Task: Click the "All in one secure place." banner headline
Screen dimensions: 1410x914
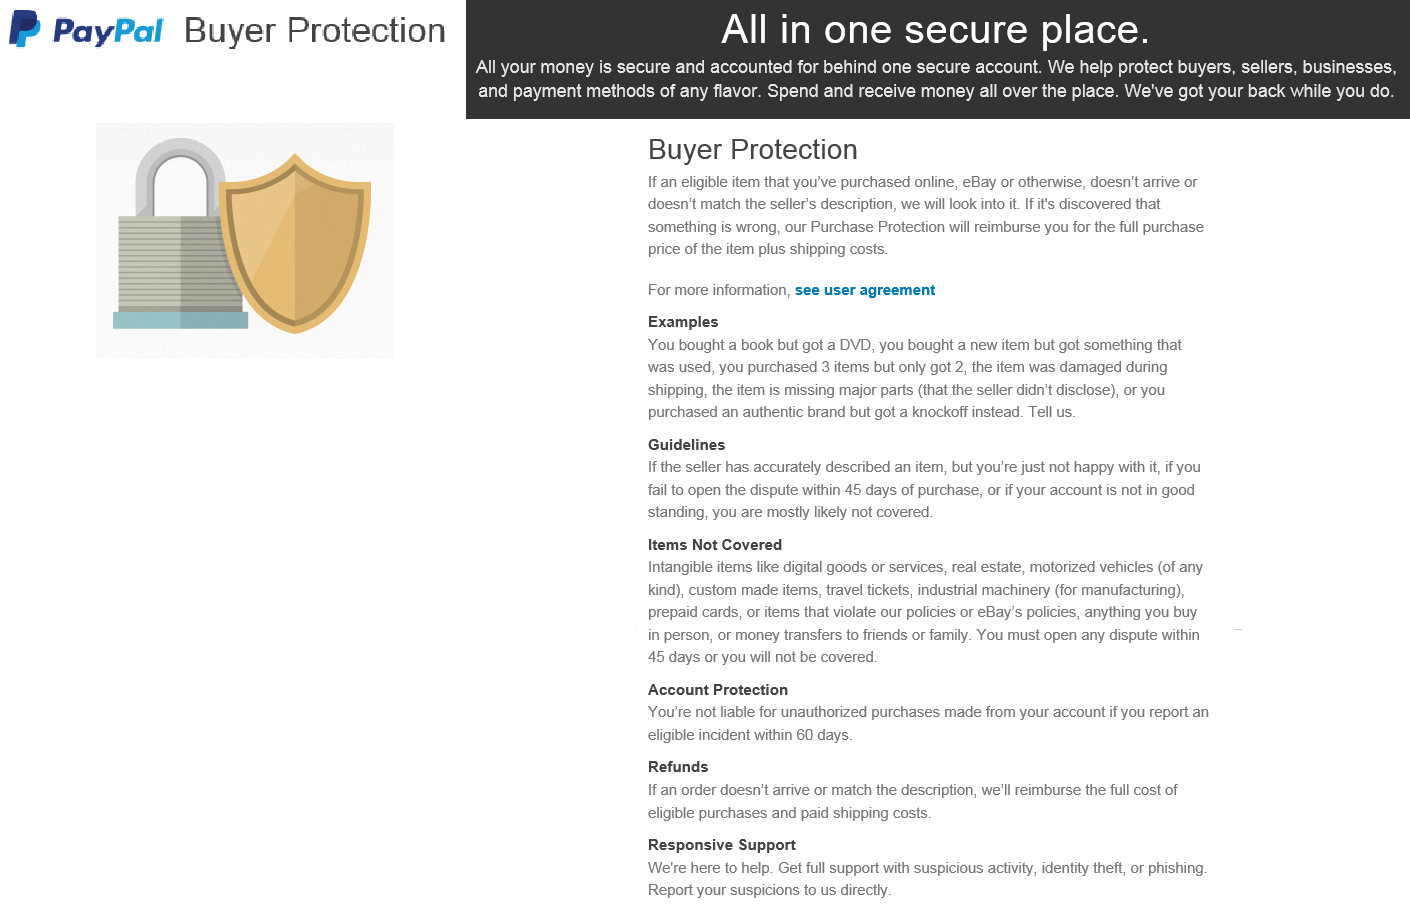Action: point(935,30)
